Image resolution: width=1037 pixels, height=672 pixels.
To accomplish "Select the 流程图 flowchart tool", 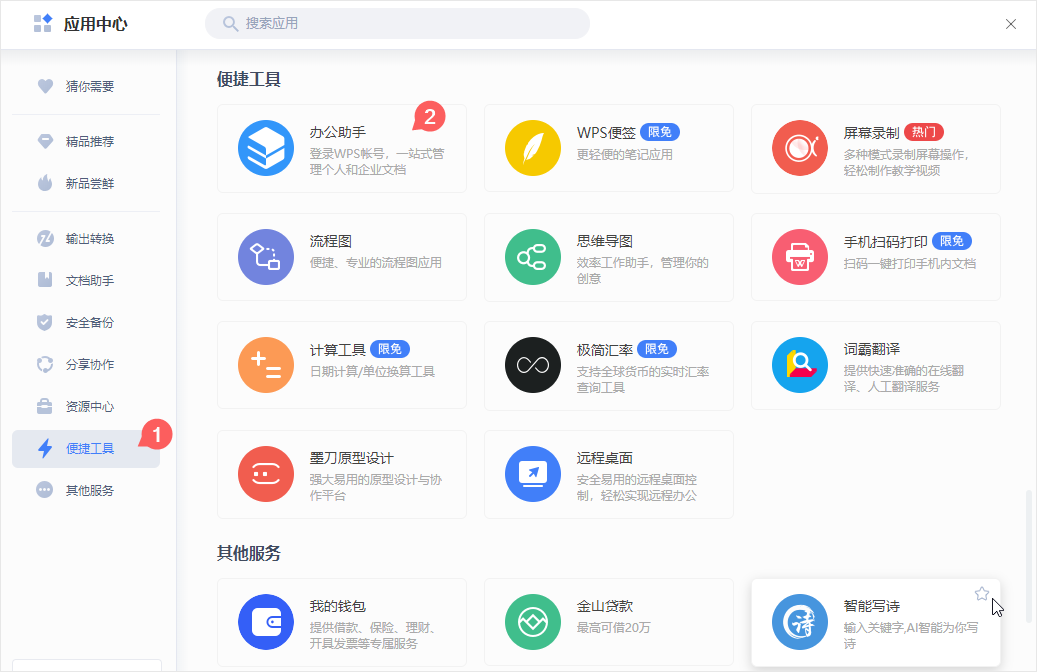I will click(x=265, y=256).
